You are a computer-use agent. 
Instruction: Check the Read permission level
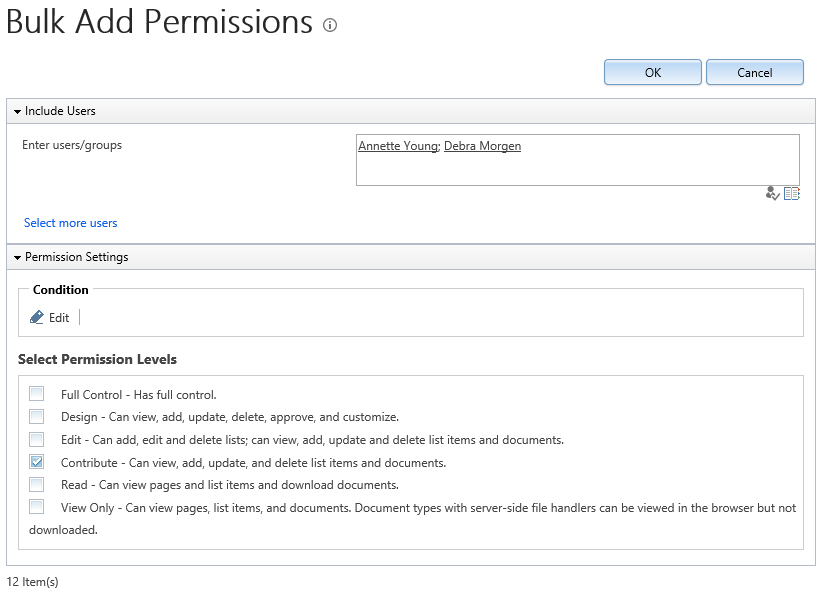click(37, 484)
